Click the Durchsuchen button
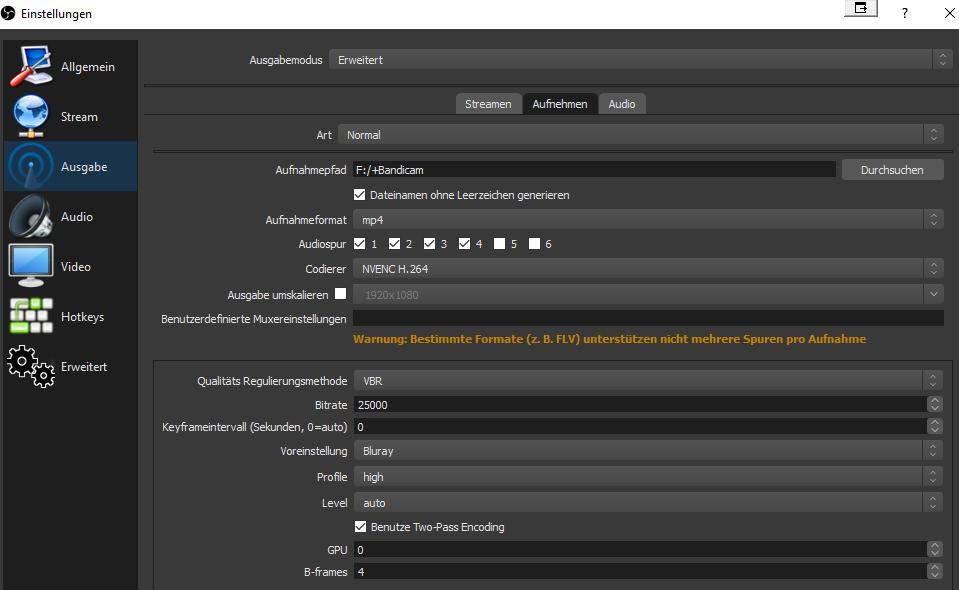 coord(892,170)
